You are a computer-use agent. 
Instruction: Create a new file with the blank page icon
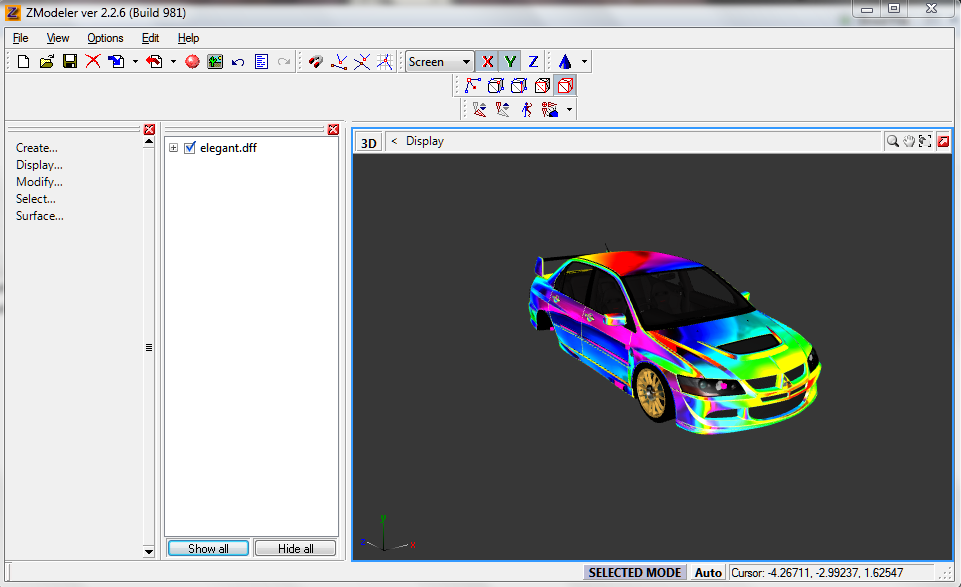[23, 61]
